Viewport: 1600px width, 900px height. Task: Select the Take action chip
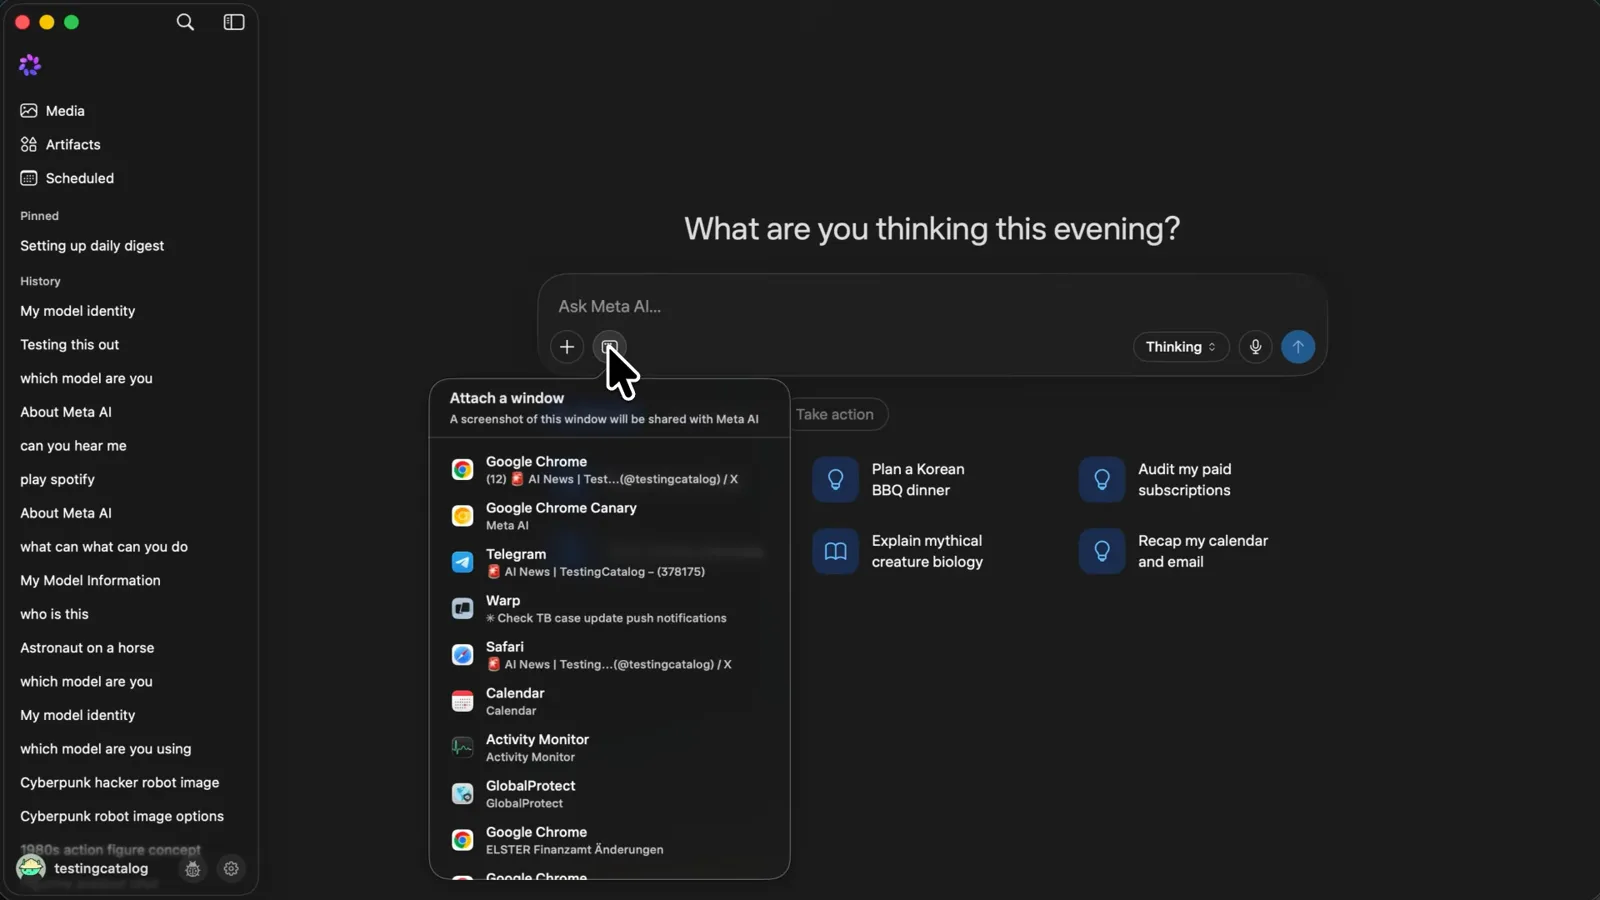click(x=835, y=414)
